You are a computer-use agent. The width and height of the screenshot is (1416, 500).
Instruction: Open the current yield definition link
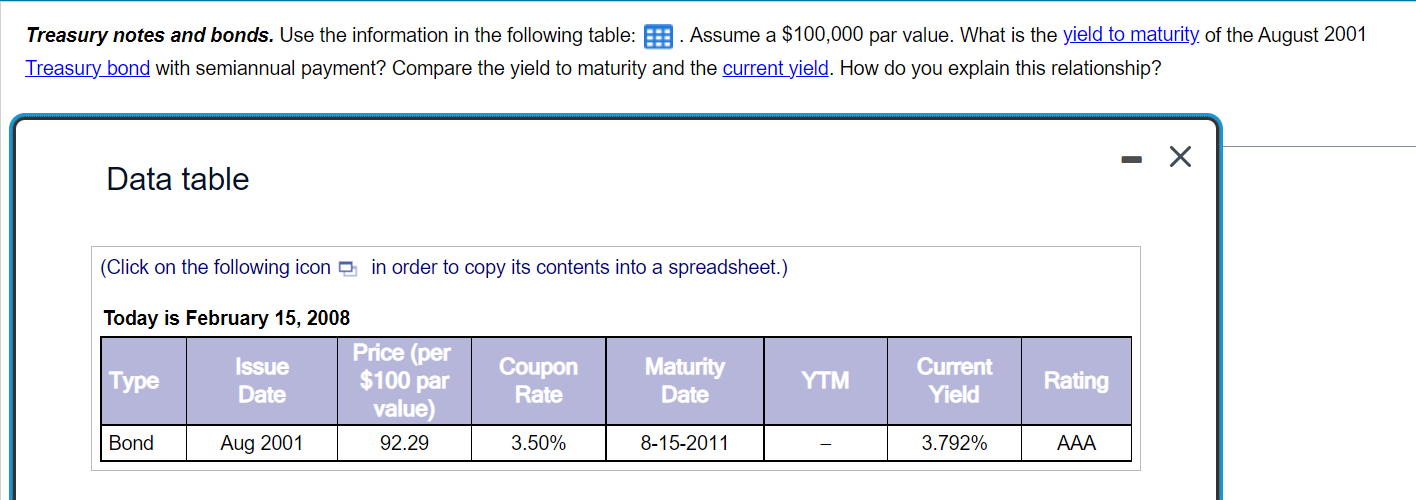click(x=776, y=69)
